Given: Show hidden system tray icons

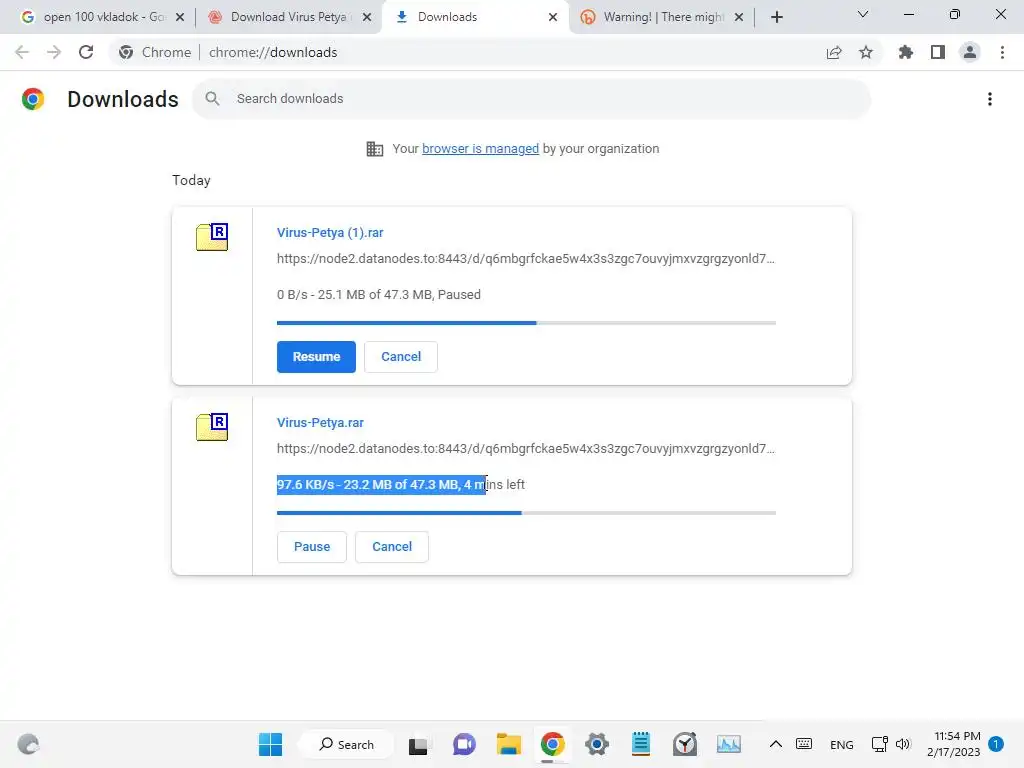Looking at the screenshot, I should pos(775,744).
